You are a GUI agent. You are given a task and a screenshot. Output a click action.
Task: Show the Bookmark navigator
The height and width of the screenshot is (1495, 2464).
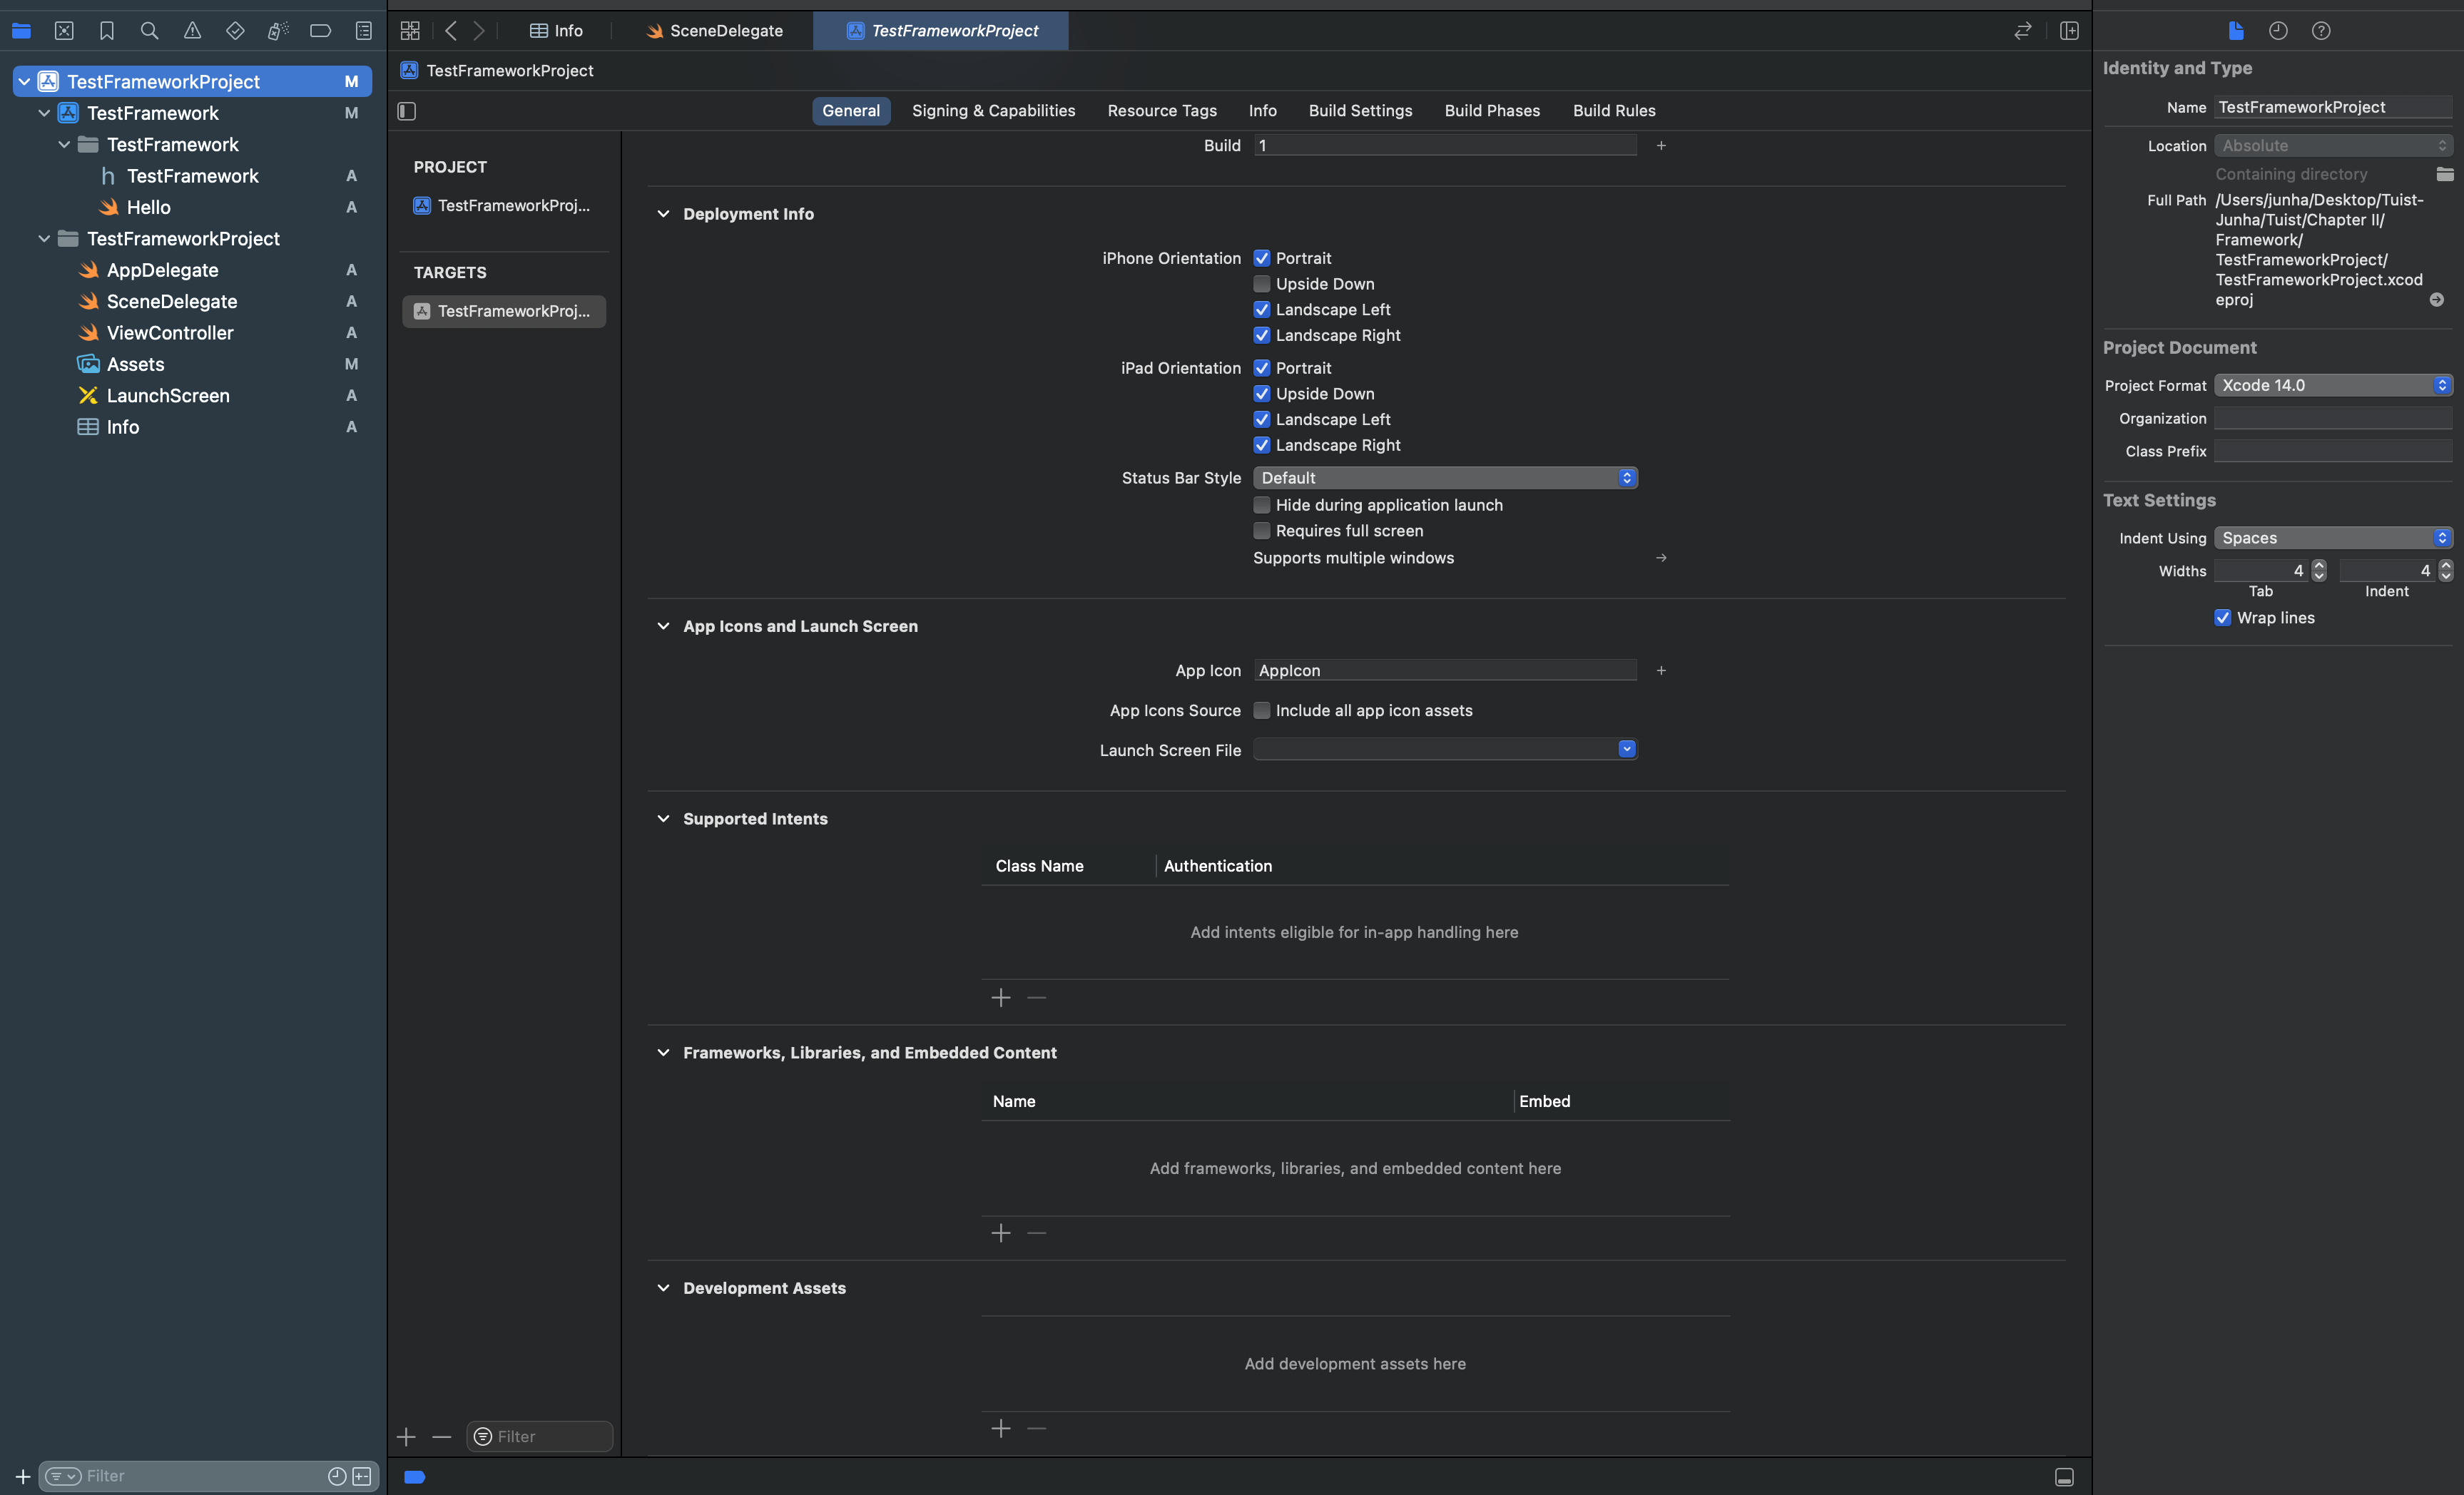[107, 31]
